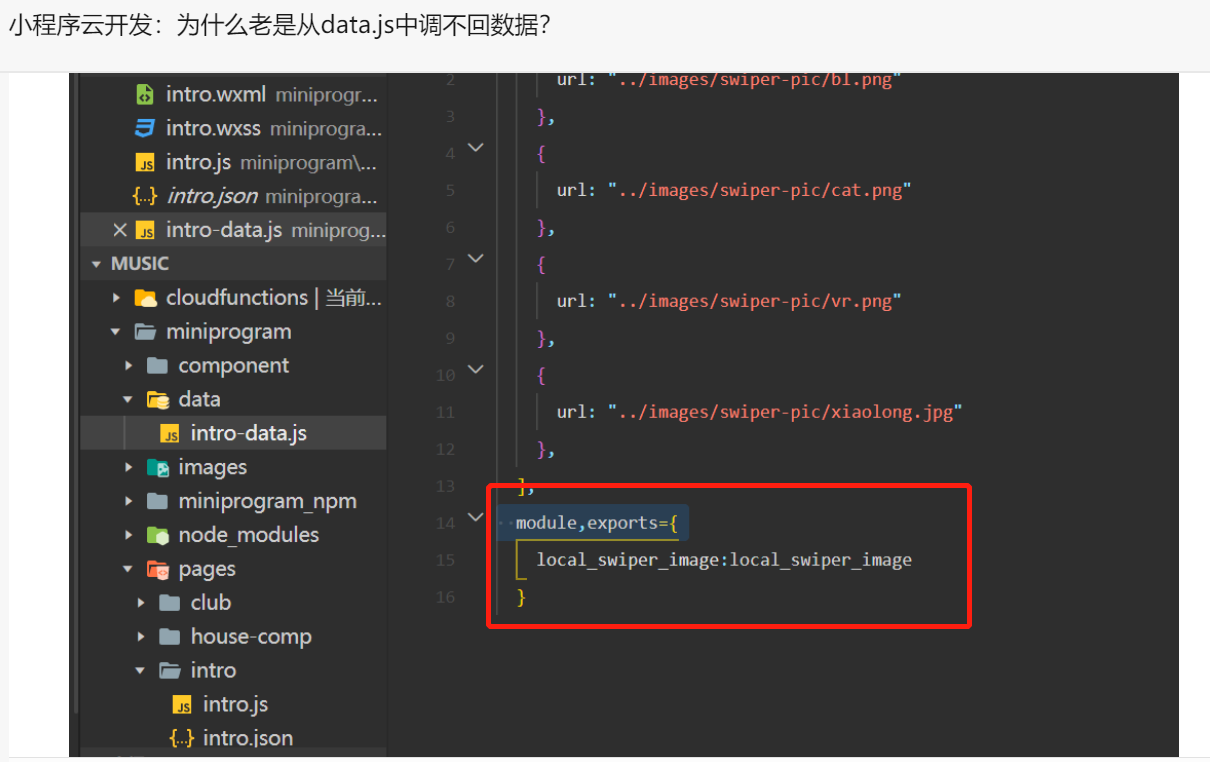Image resolution: width=1210 pixels, height=762 pixels.
Task: Click the cat.png url string in code
Action: 760,190
